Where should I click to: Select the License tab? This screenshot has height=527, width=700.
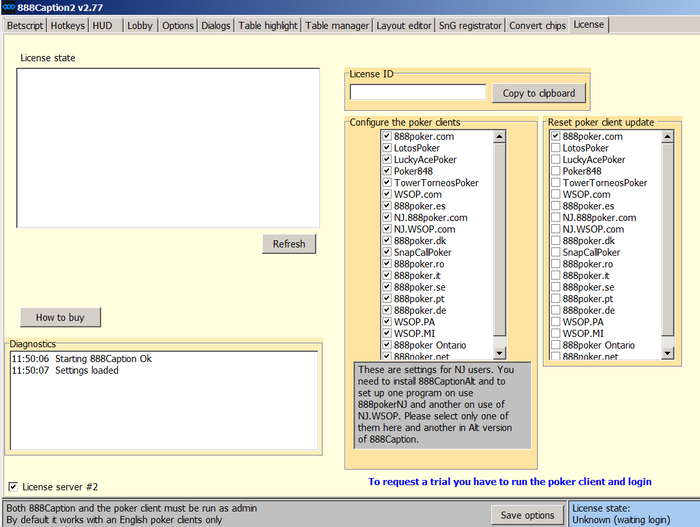[589, 25]
